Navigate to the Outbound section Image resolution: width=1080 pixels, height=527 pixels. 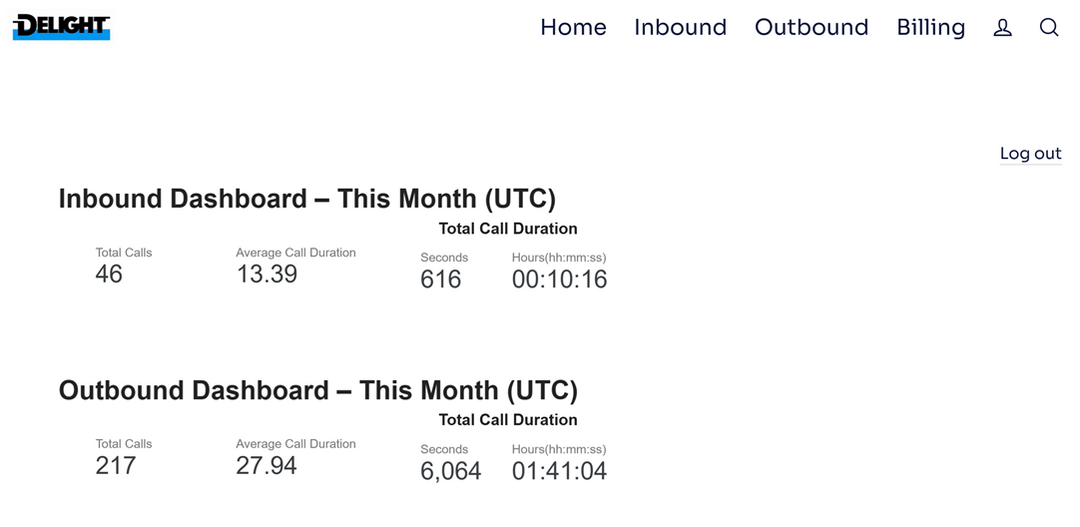coord(811,28)
